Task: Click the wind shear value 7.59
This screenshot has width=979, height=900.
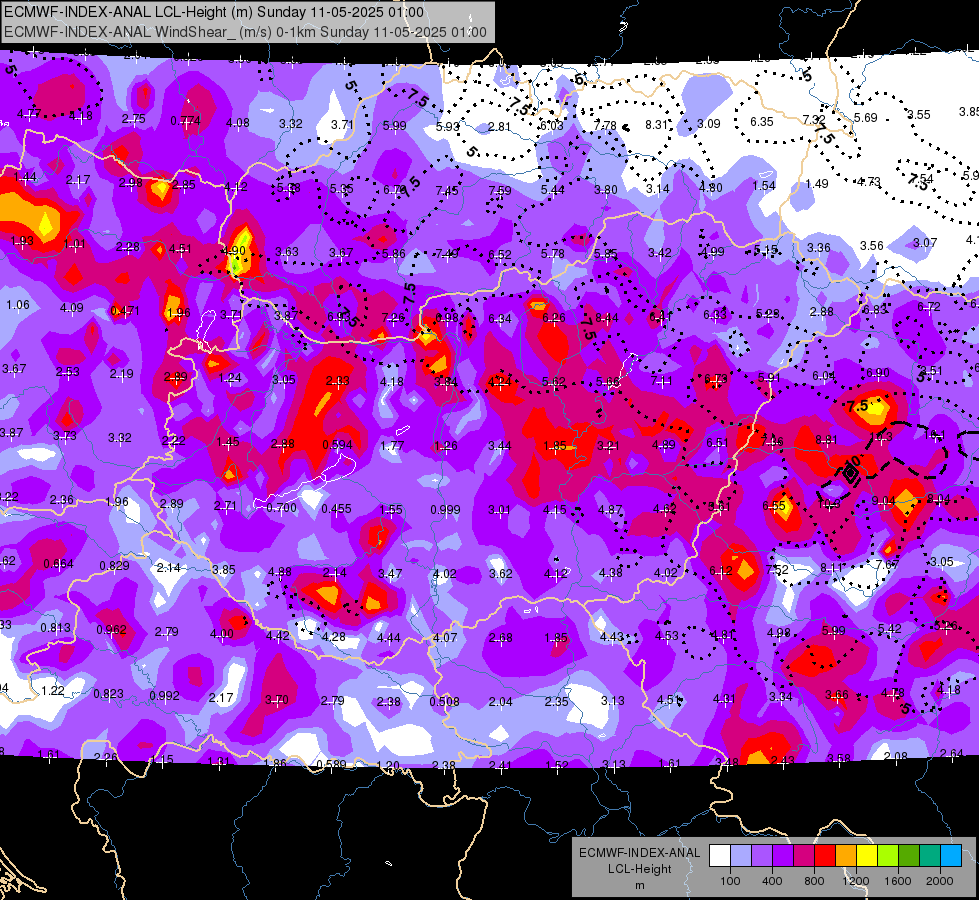Action: click(499, 190)
